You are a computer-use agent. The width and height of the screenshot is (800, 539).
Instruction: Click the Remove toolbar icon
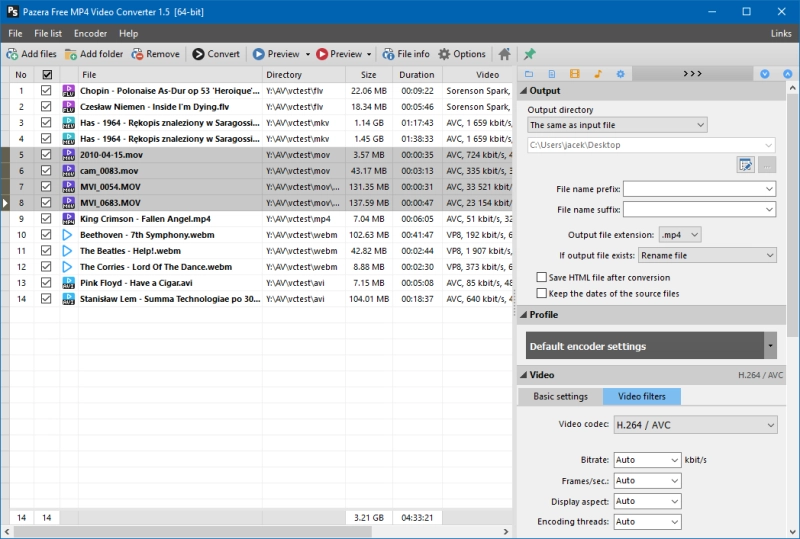(137, 54)
